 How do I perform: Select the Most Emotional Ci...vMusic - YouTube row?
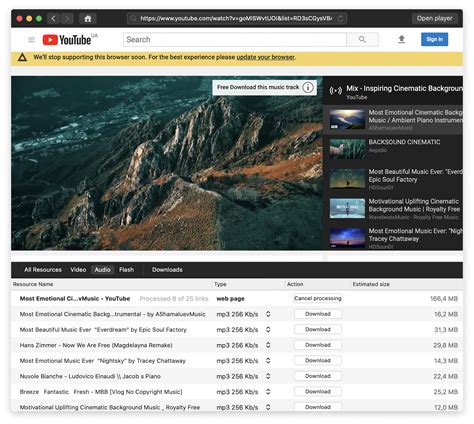tap(237, 299)
